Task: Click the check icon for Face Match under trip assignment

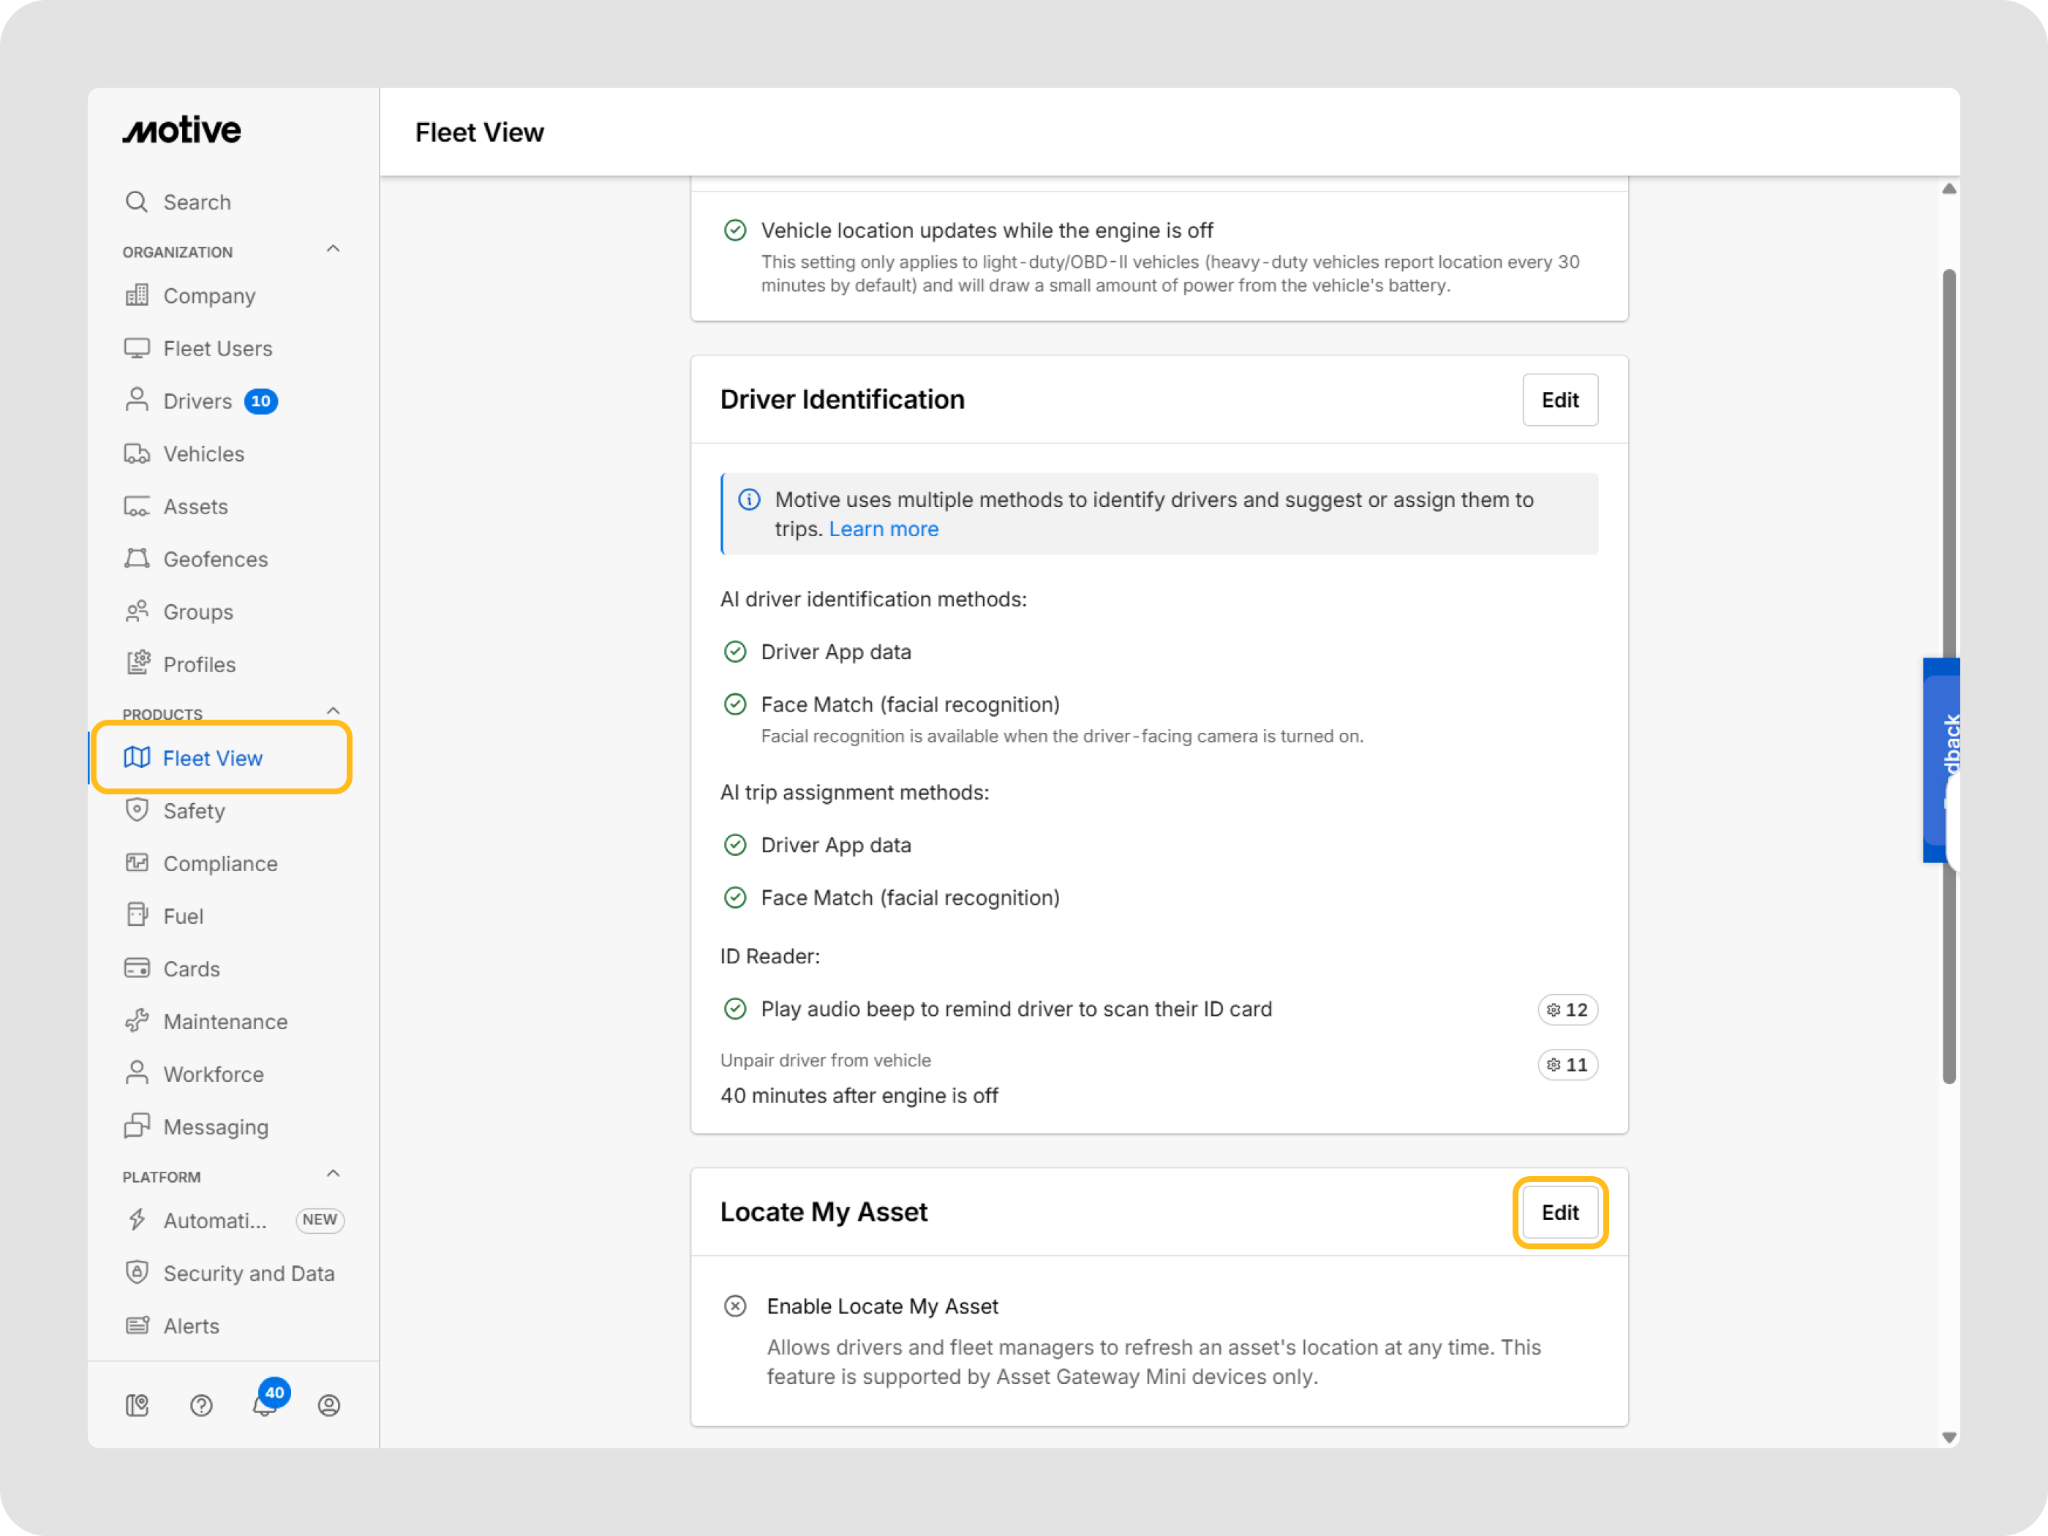Action: click(x=735, y=897)
